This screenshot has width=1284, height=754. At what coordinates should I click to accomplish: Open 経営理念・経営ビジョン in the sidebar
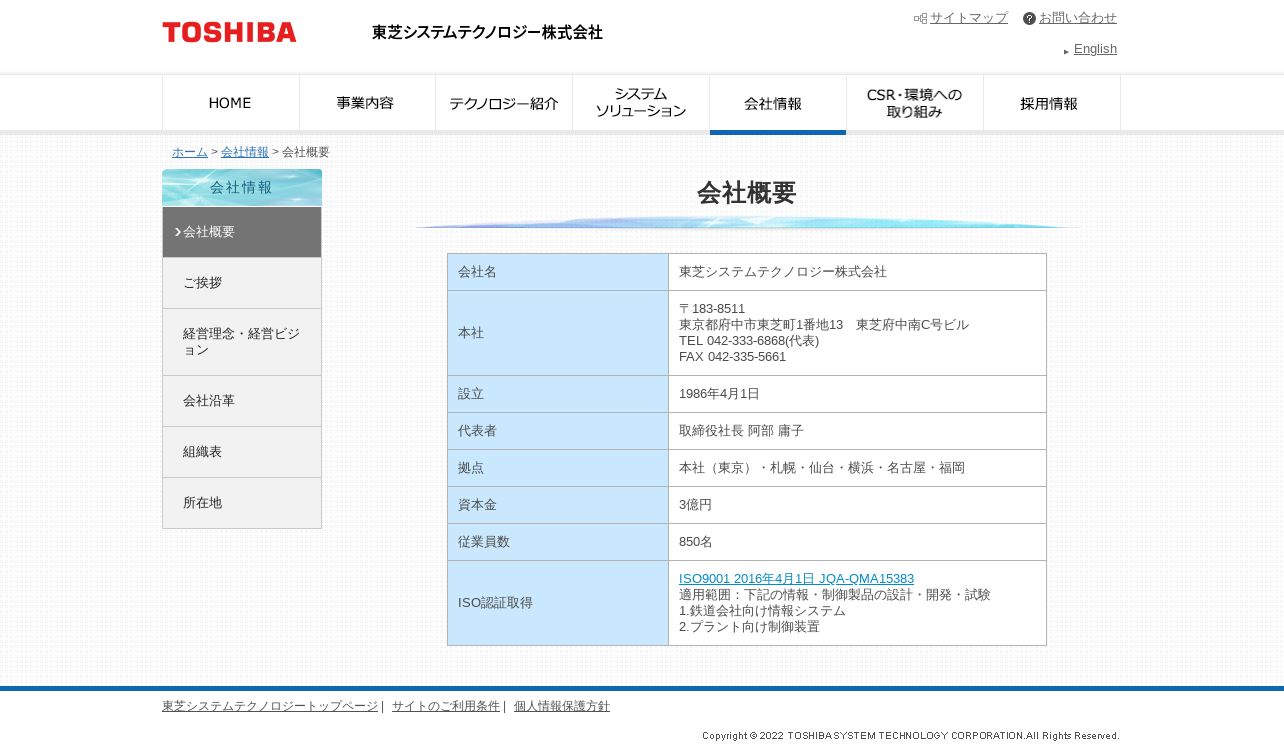[242, 342]
